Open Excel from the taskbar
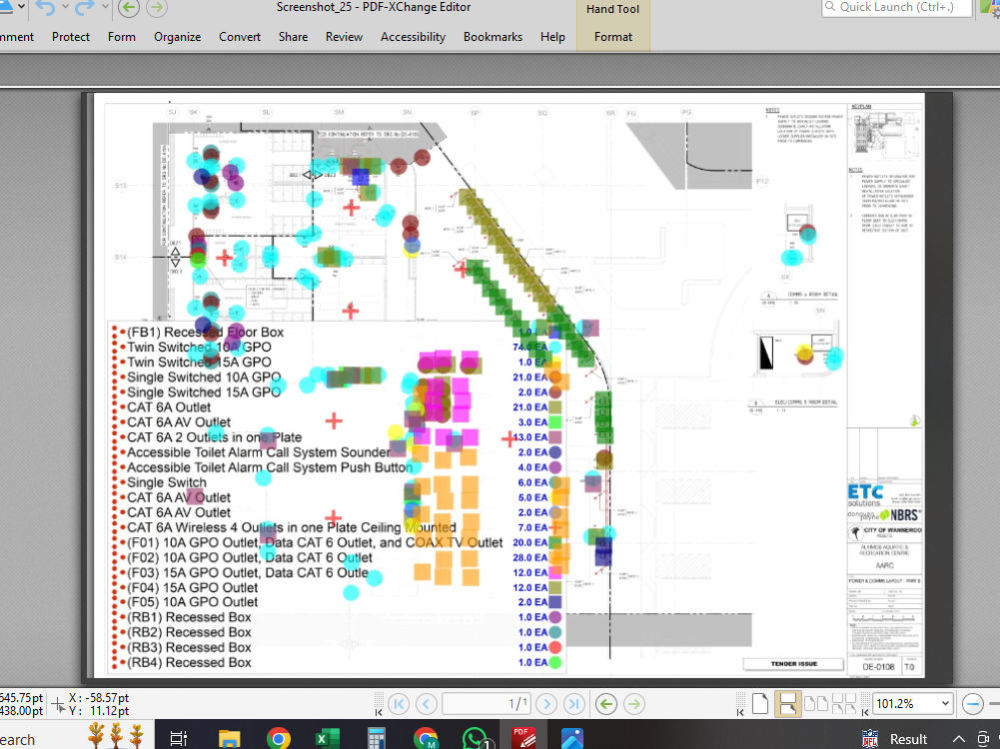The width and height of the screenshot is (1000, 749). pyautogui.click(x=328, y=738)
